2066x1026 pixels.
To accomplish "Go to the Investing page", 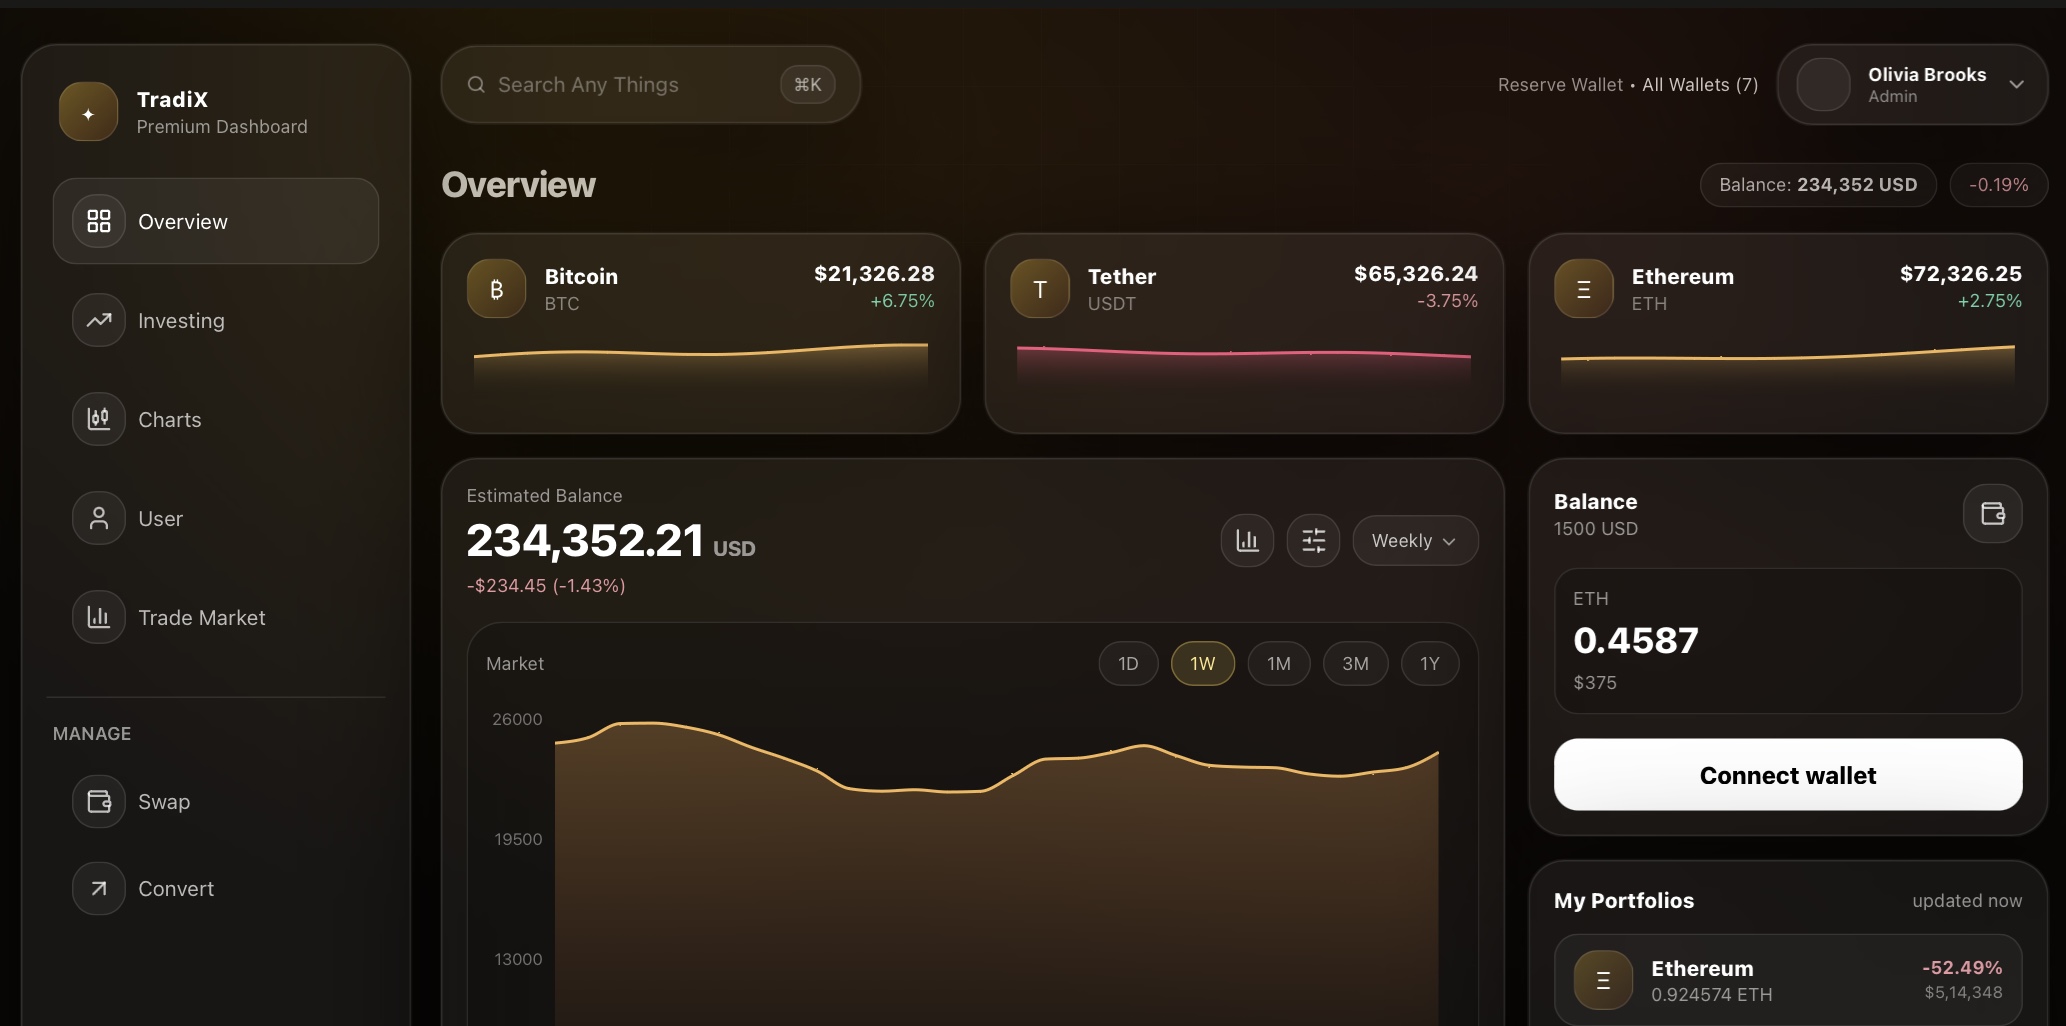I will tap(181, 321).
